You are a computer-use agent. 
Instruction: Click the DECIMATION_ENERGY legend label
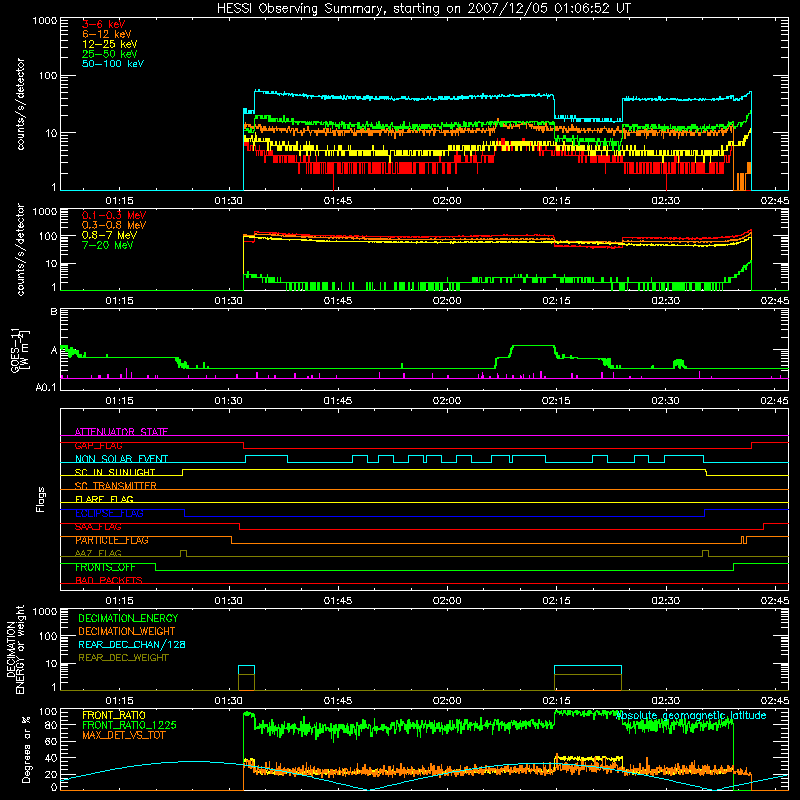[x=128, y=618]
